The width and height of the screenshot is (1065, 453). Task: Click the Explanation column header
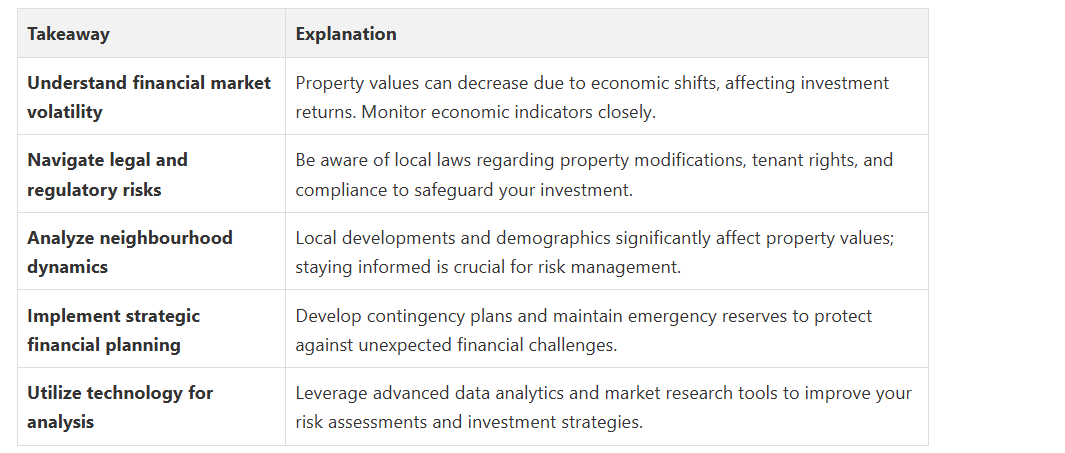[607, 33]
